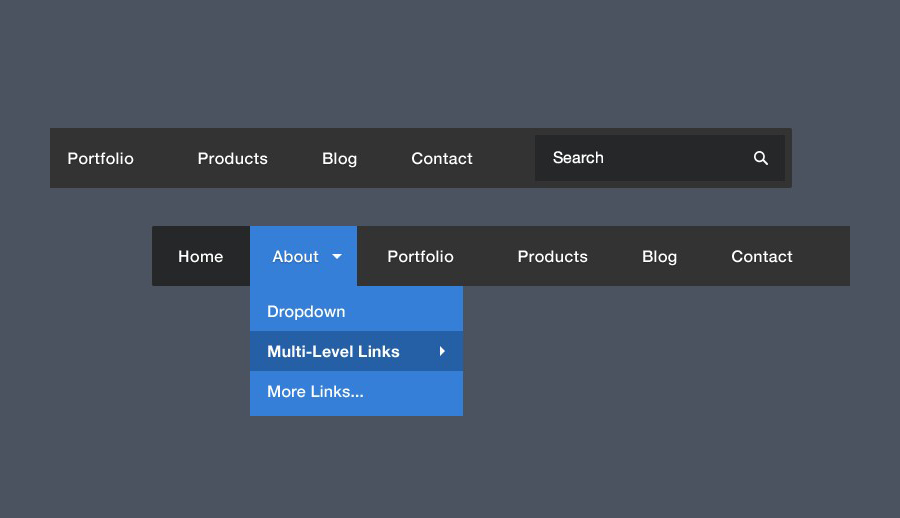
Task: Click the magnifier search icon
Action: (x=761, y=158)
